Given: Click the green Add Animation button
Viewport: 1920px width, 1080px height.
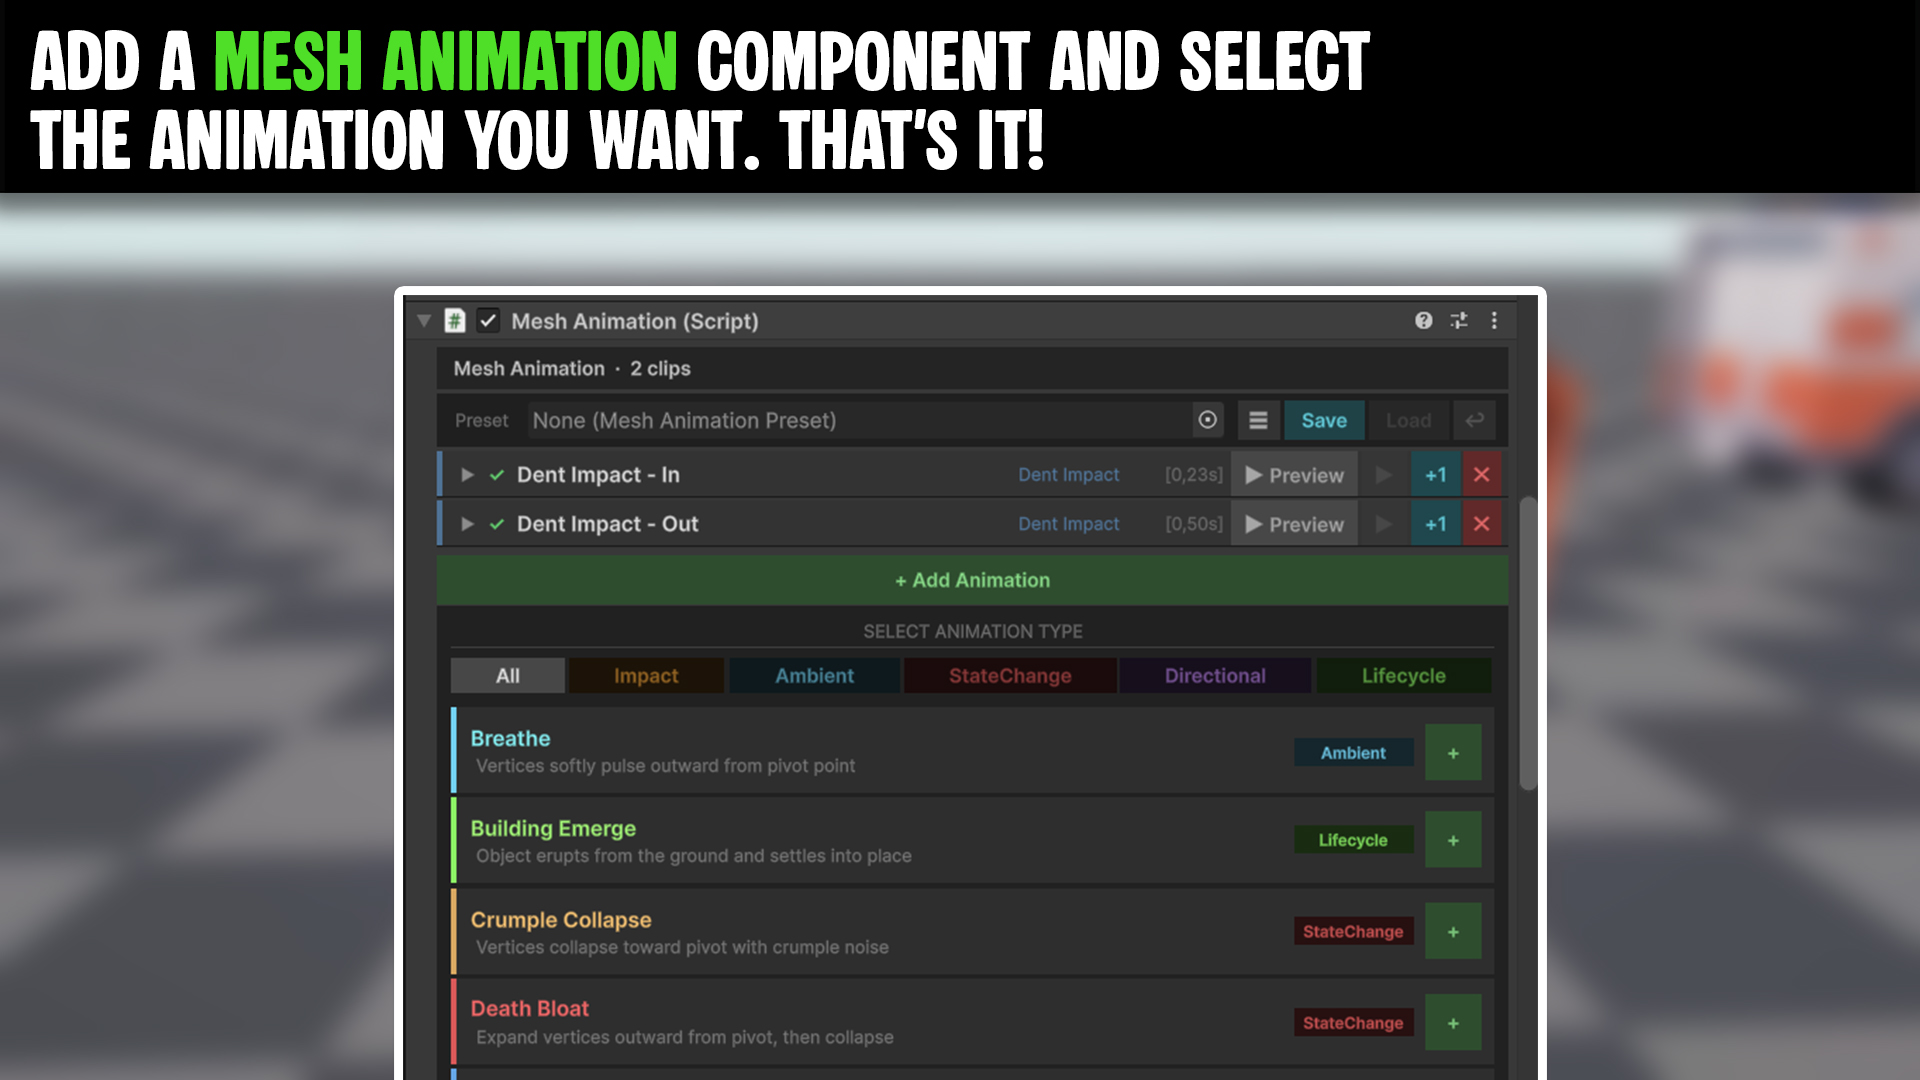Looking at the screenshot, I should (x=972, y=580).
